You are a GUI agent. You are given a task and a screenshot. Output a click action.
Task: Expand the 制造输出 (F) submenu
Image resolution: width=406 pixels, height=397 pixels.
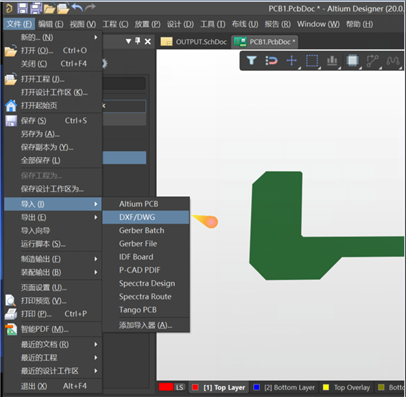[x=53, y=259]
